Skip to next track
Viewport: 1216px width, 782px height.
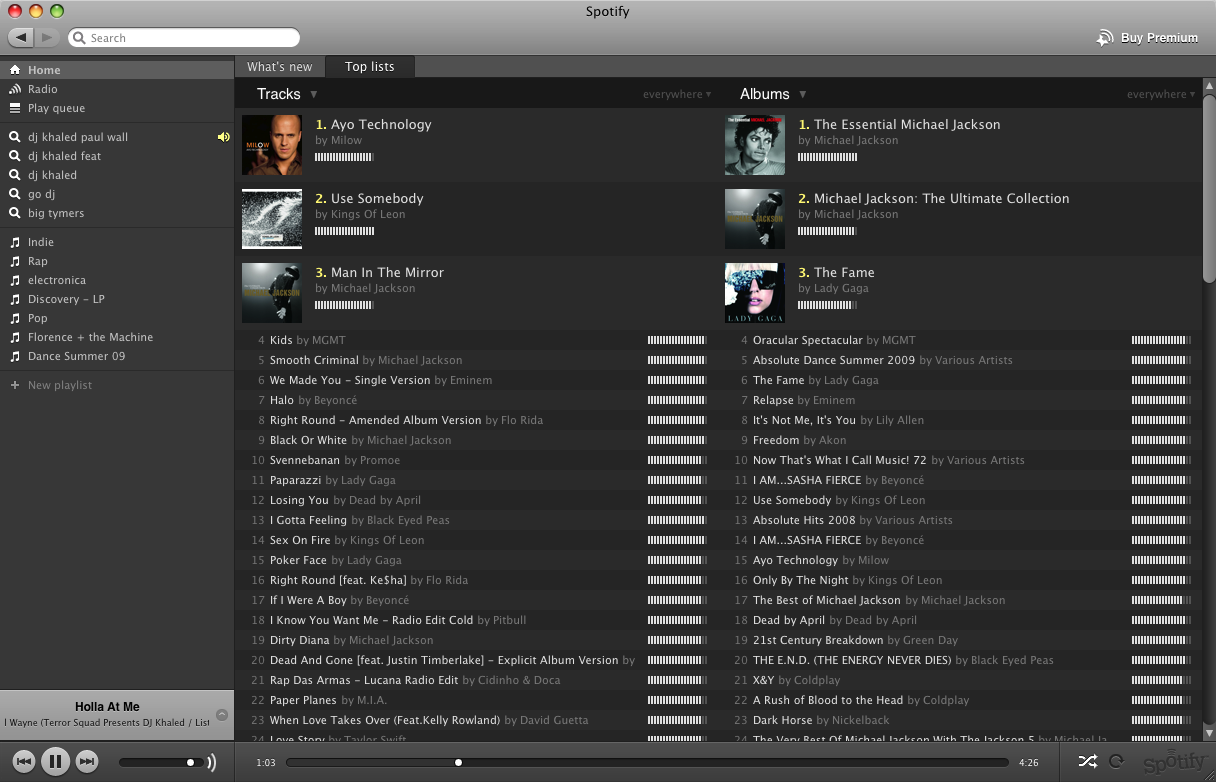point(87,762)
